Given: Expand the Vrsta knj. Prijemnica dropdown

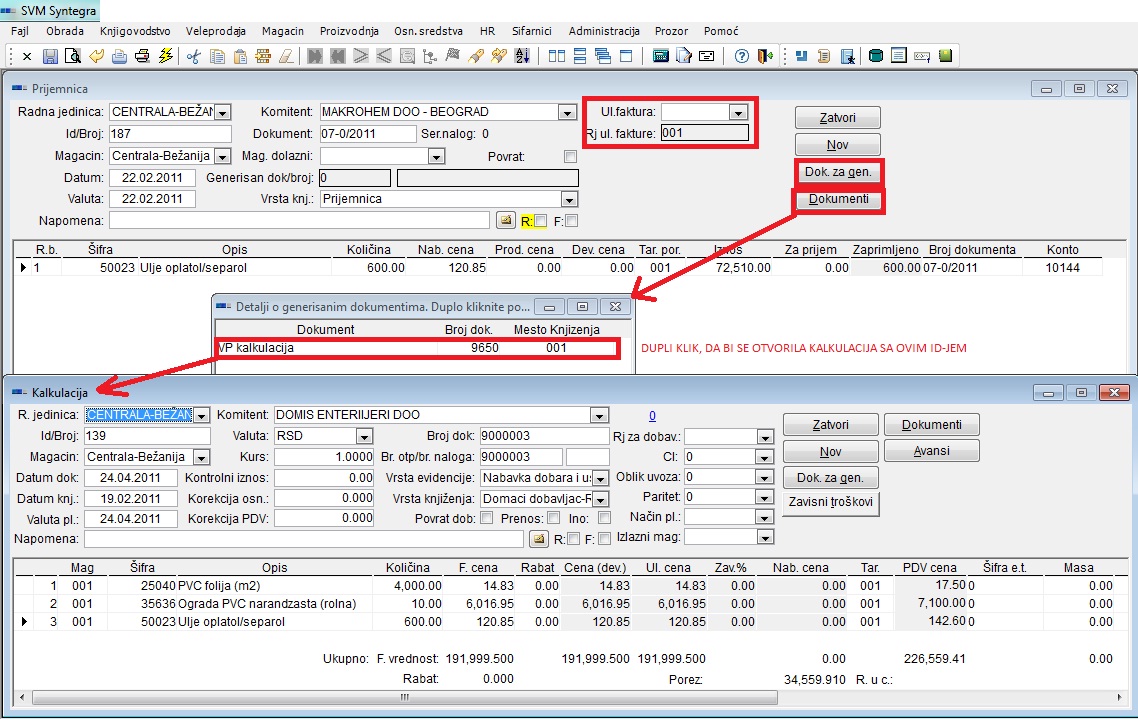Looking at the screenshot, I should (x=569, y=199).
